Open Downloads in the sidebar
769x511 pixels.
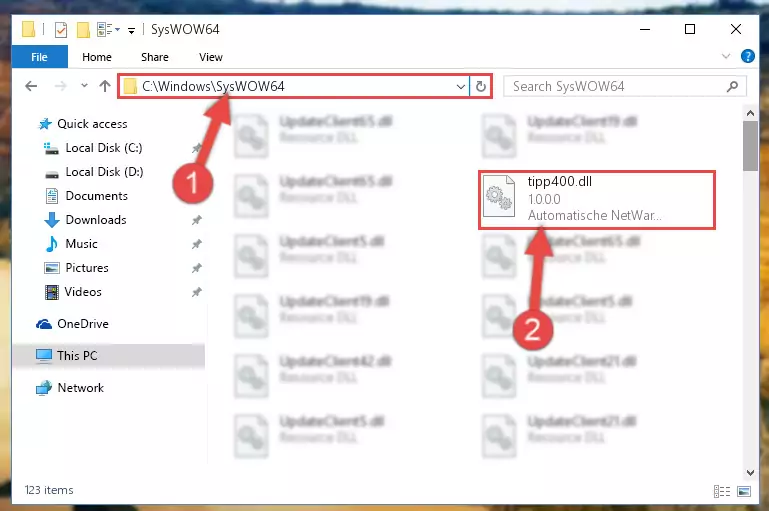96,220
